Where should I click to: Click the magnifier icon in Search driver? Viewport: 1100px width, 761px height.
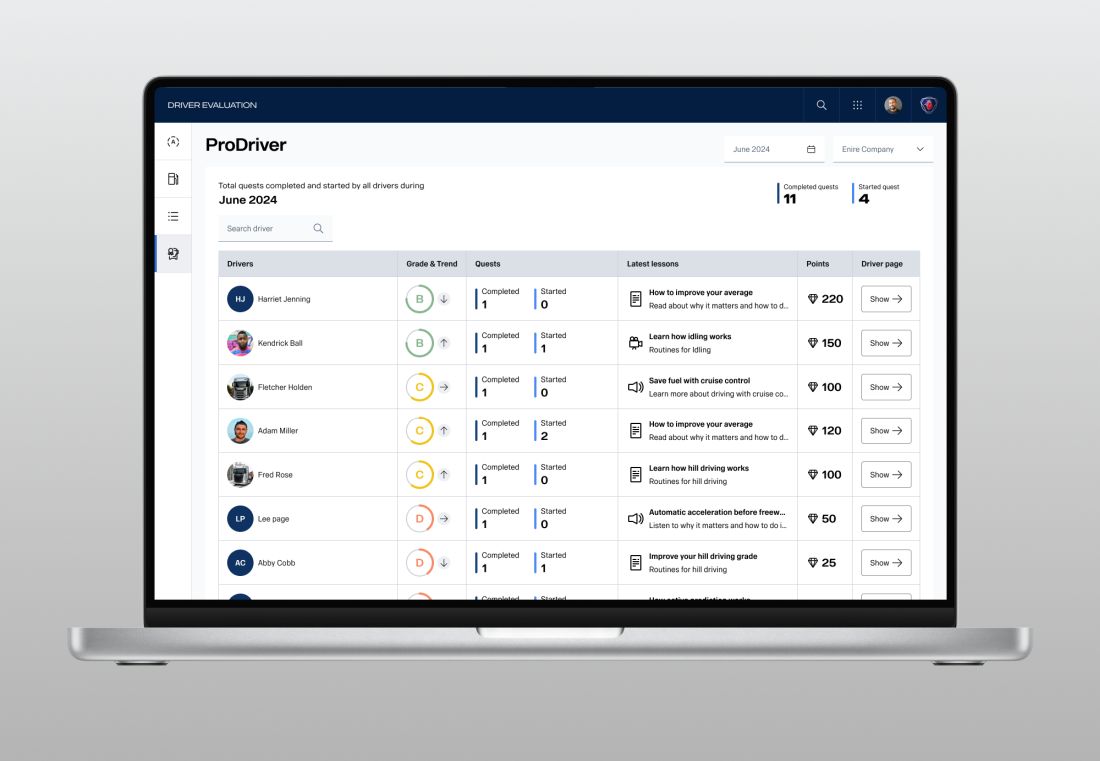point(318,229)
